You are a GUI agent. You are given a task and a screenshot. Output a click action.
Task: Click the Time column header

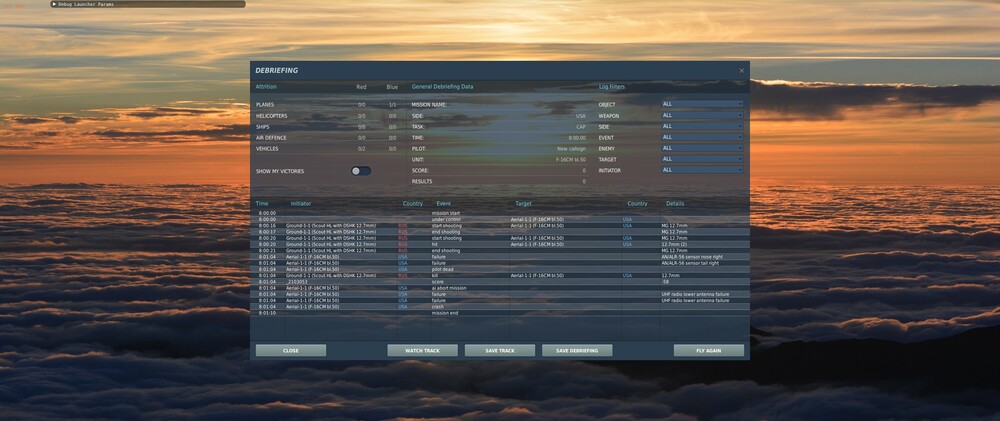click(261, 203)
